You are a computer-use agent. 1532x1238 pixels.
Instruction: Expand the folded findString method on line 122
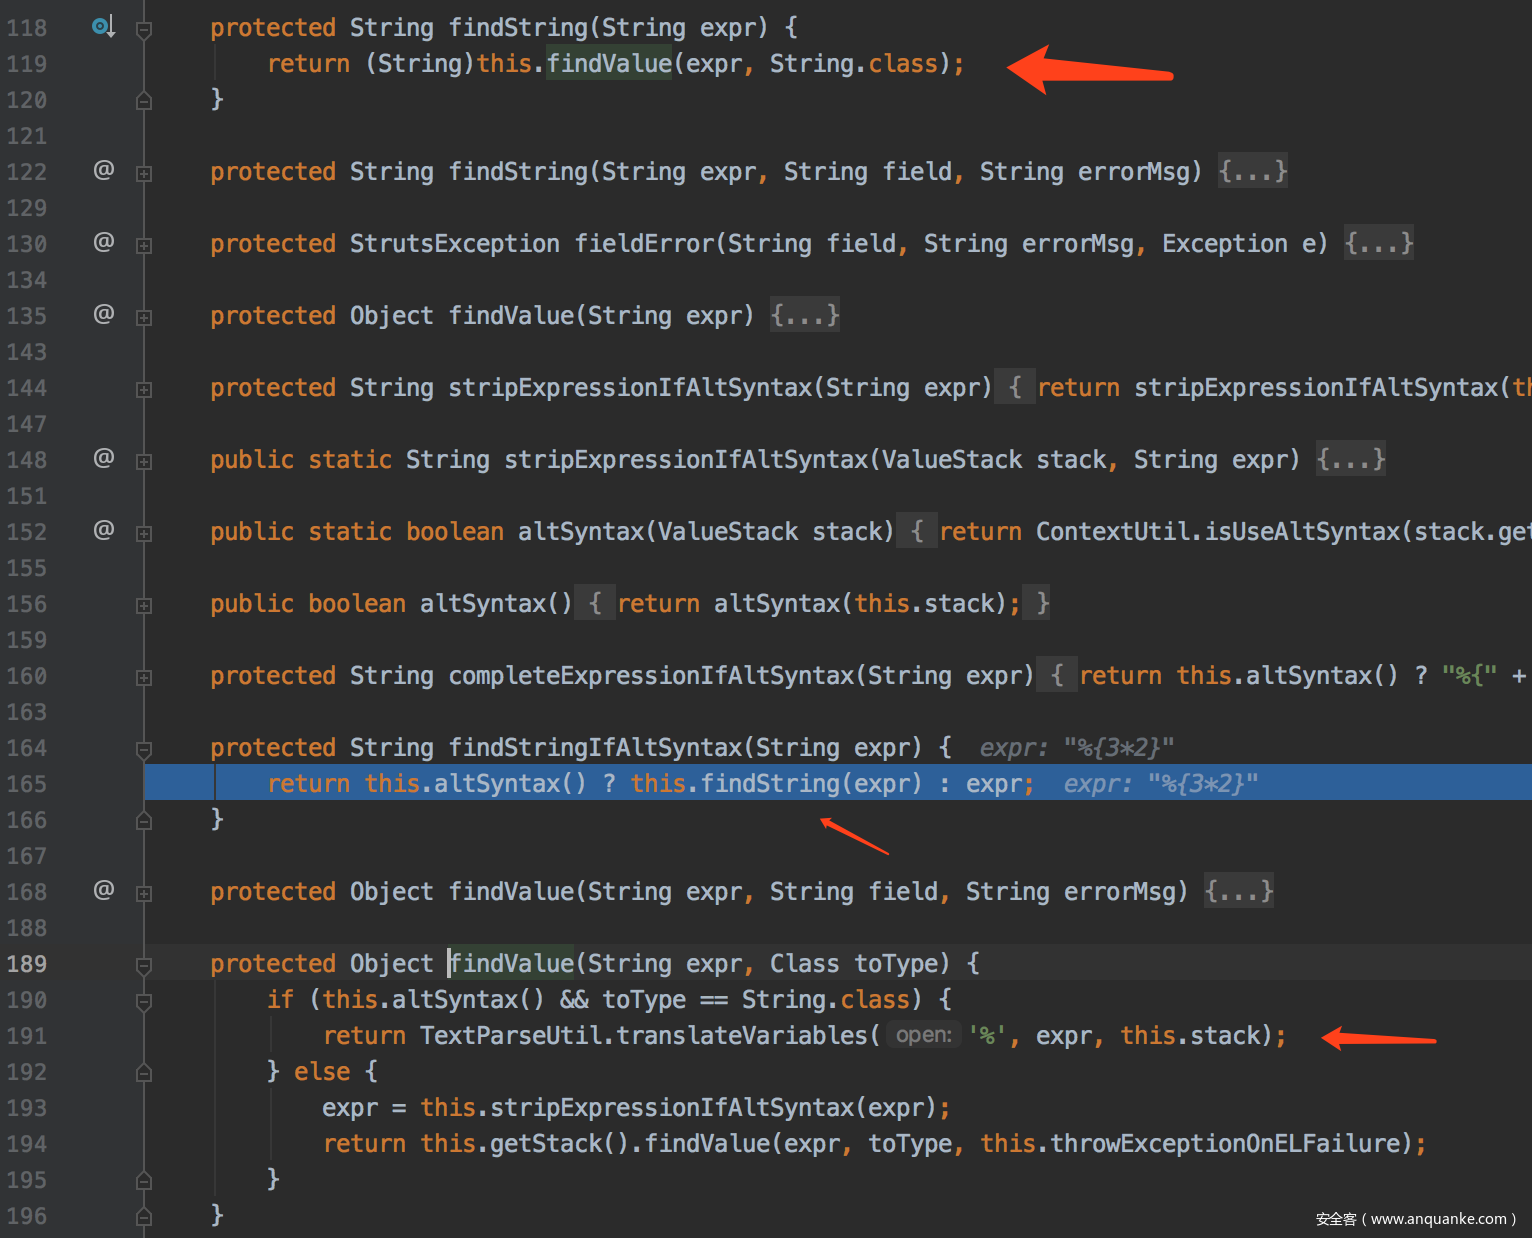coord(144,173)
